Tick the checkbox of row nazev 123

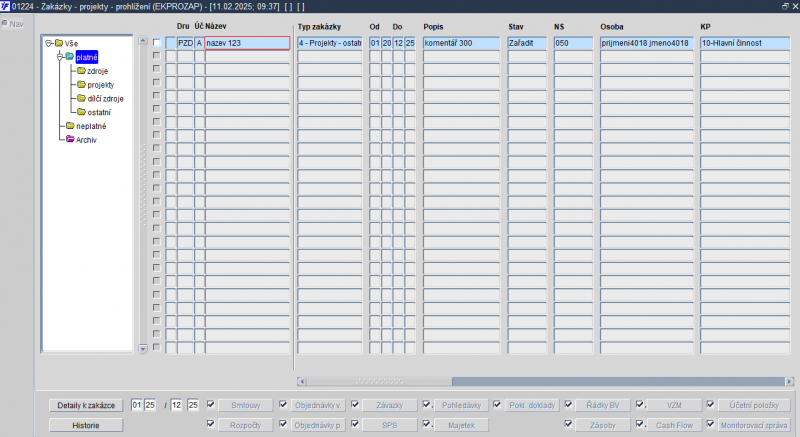[157, 42]
